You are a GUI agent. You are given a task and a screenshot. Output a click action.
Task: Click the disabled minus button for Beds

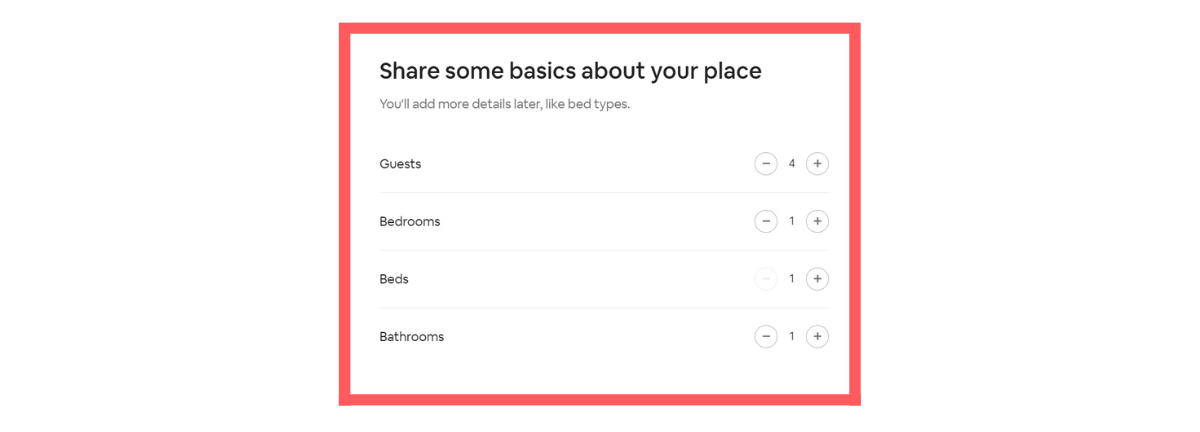coord(766,279)
